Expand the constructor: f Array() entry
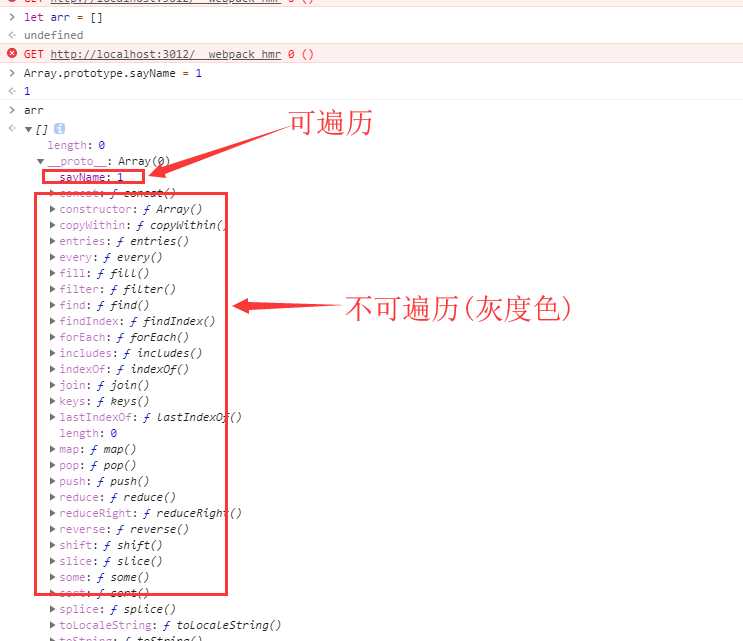 (x=53, y=209)
